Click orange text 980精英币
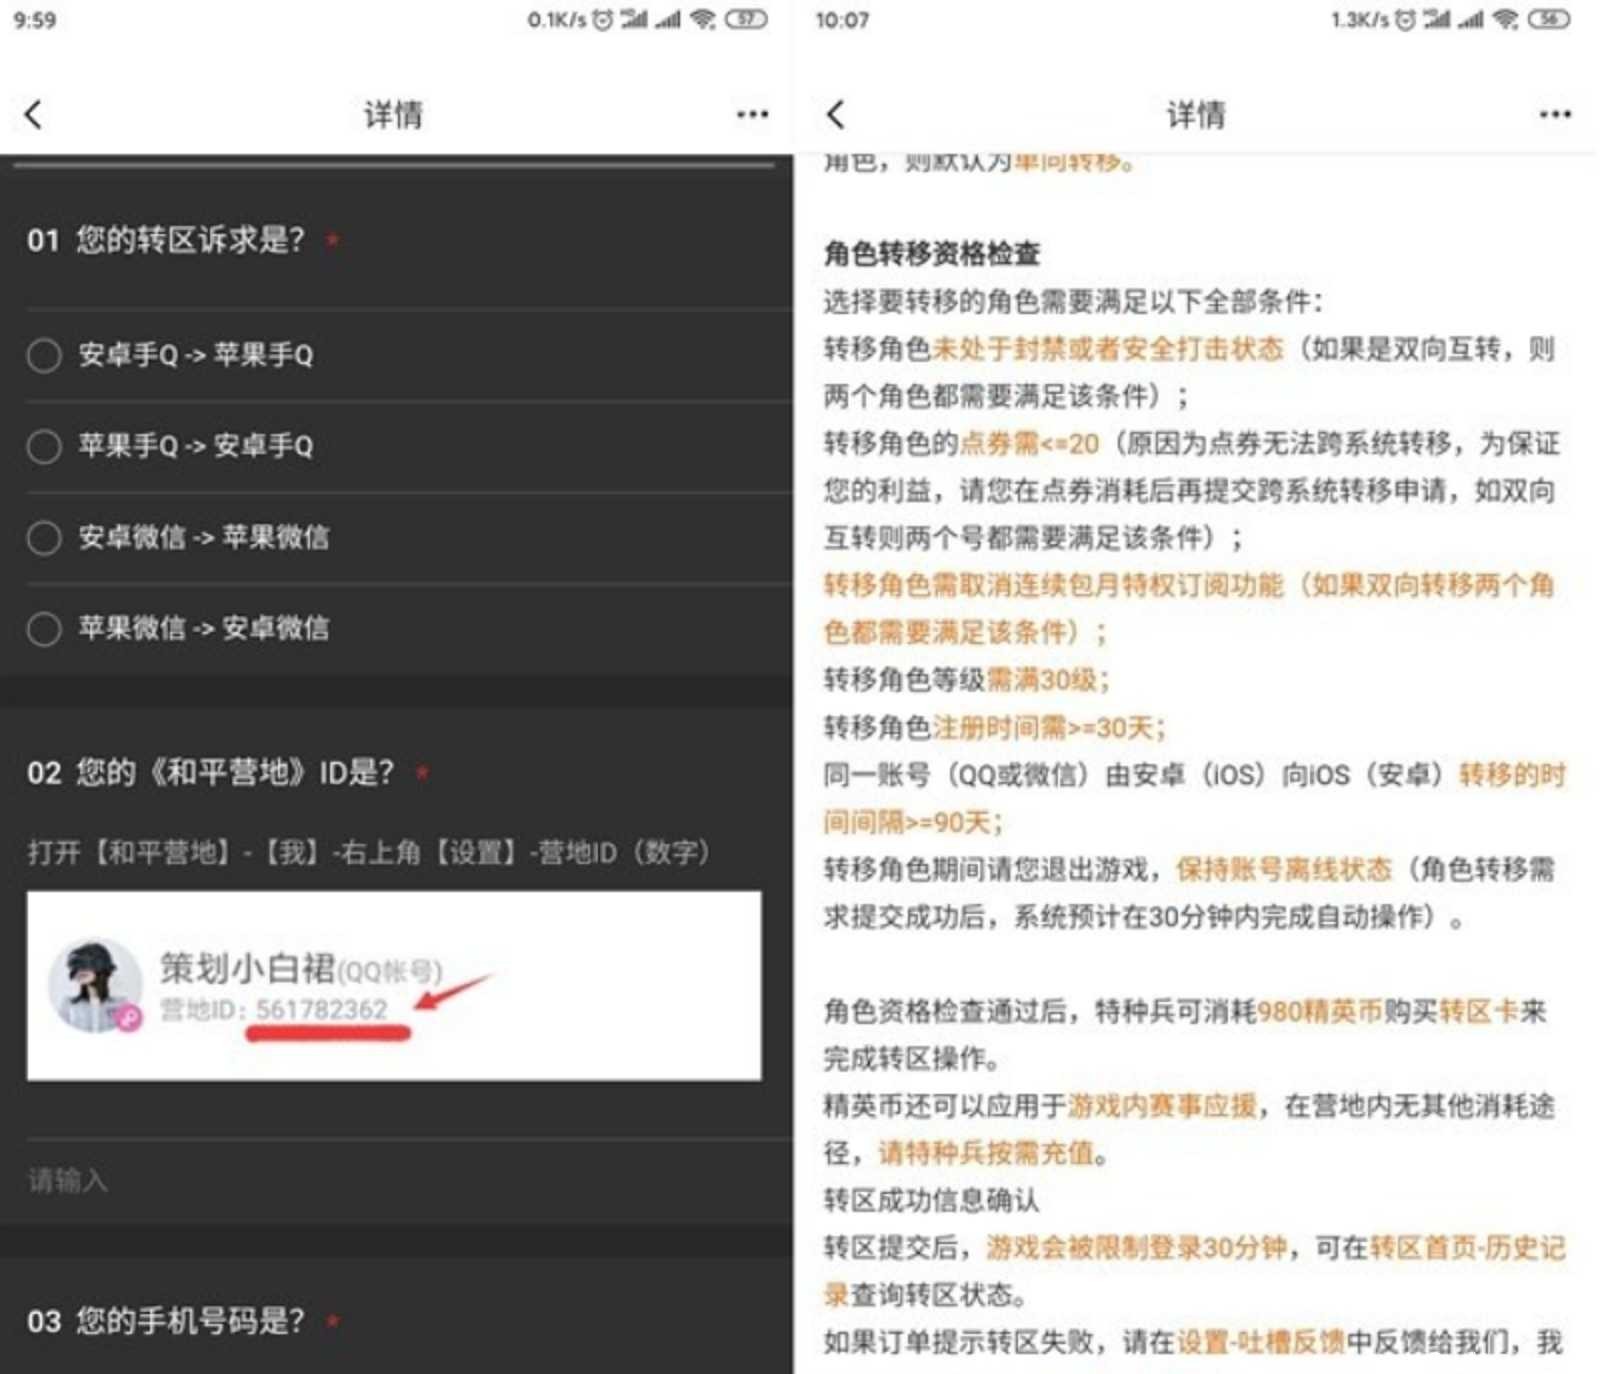The image size is (1600, 1374). click(1320, 1011)
